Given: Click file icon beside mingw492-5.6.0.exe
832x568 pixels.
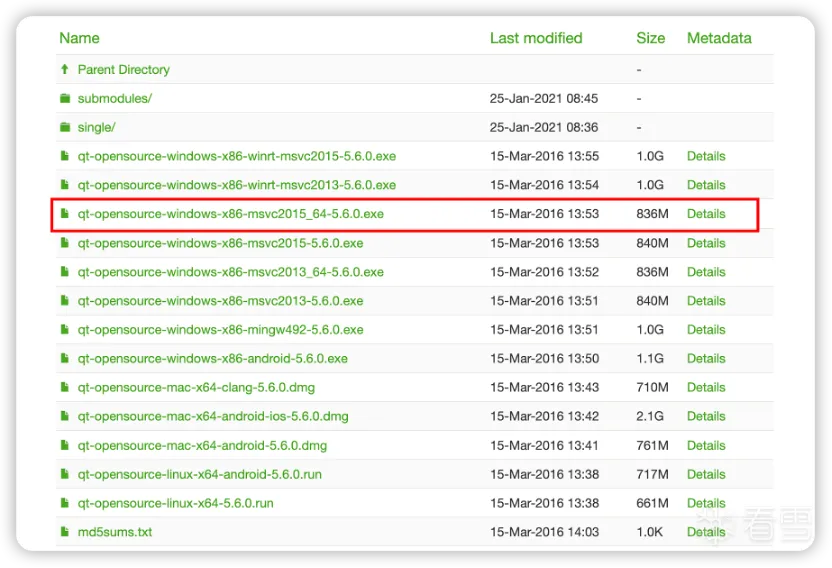Looking at the screenshot, I should tap(65, 329).
